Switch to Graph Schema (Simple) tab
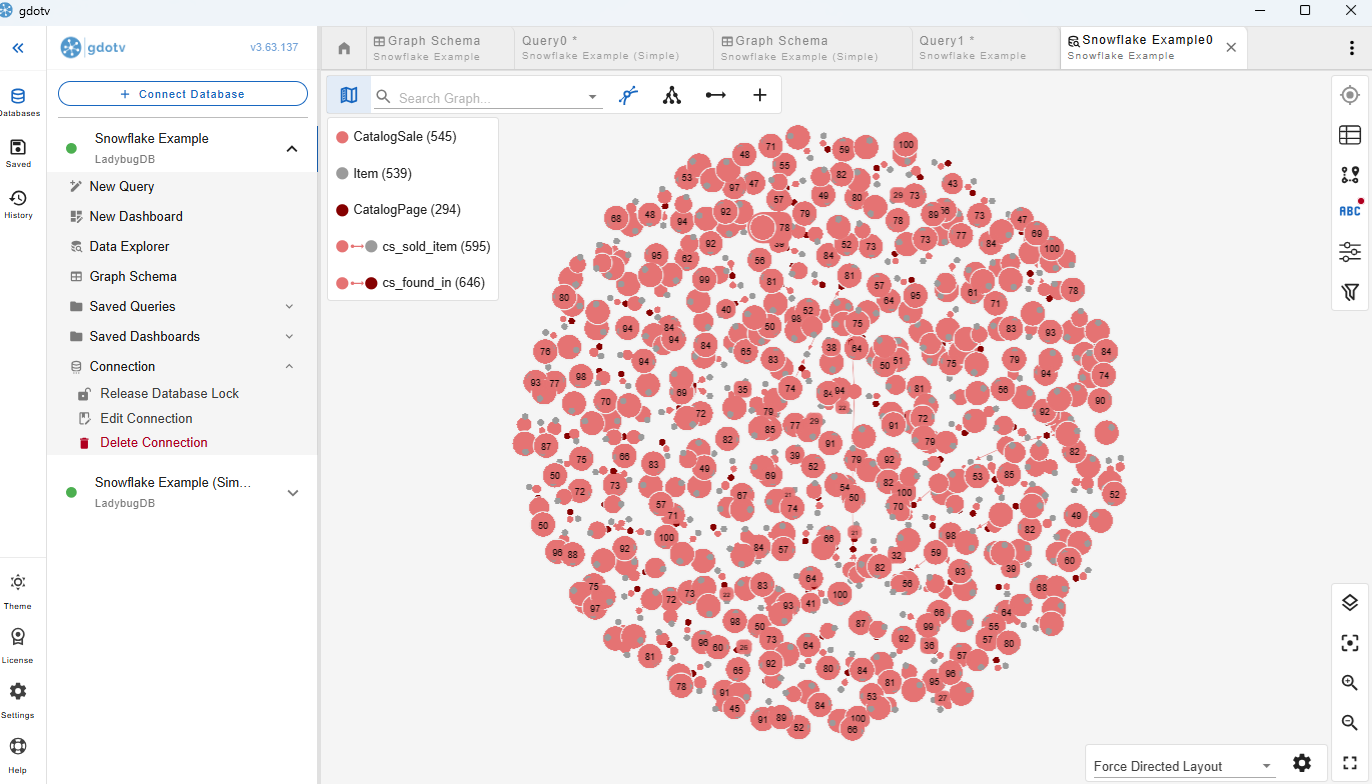This screenshot has height=784, width=1372. point(813,48)
